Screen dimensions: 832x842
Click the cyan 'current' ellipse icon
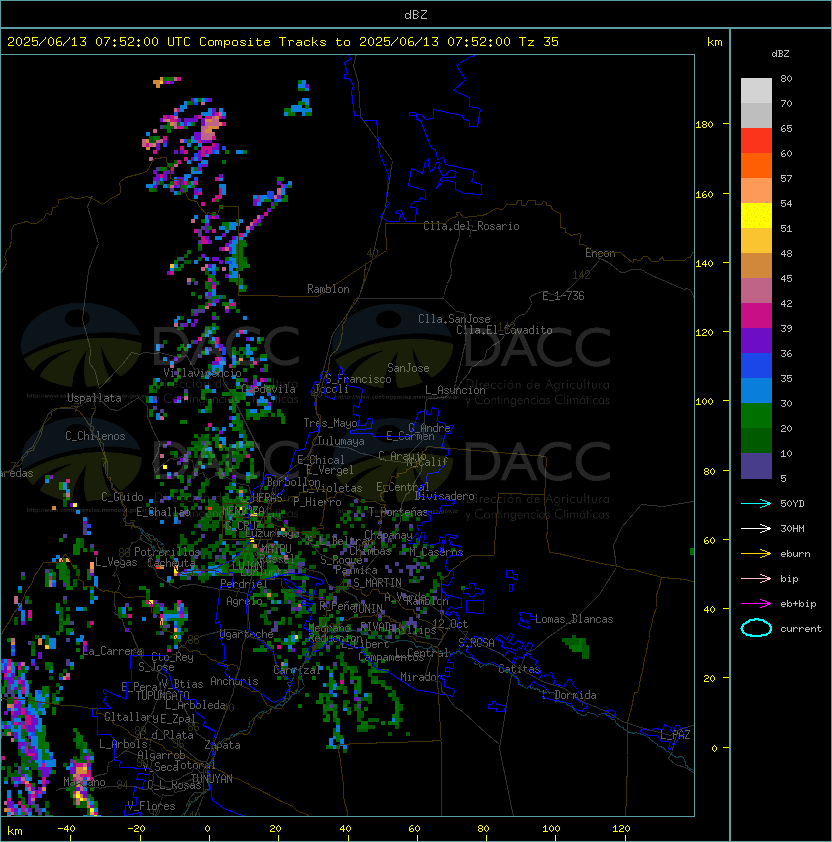pos(756,628)
